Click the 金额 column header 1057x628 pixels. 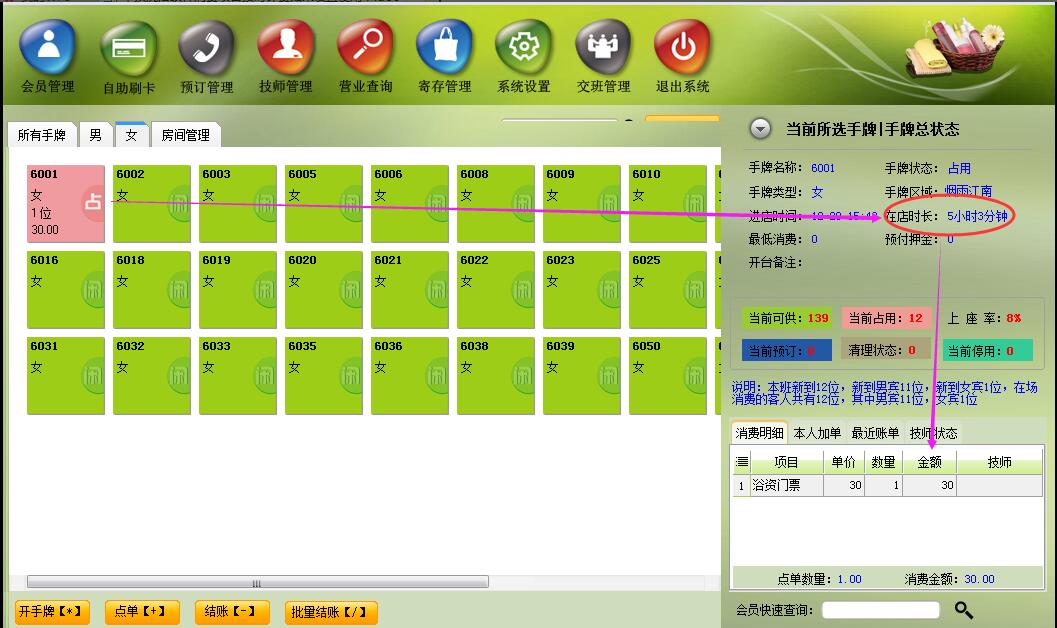pos(930,462)
